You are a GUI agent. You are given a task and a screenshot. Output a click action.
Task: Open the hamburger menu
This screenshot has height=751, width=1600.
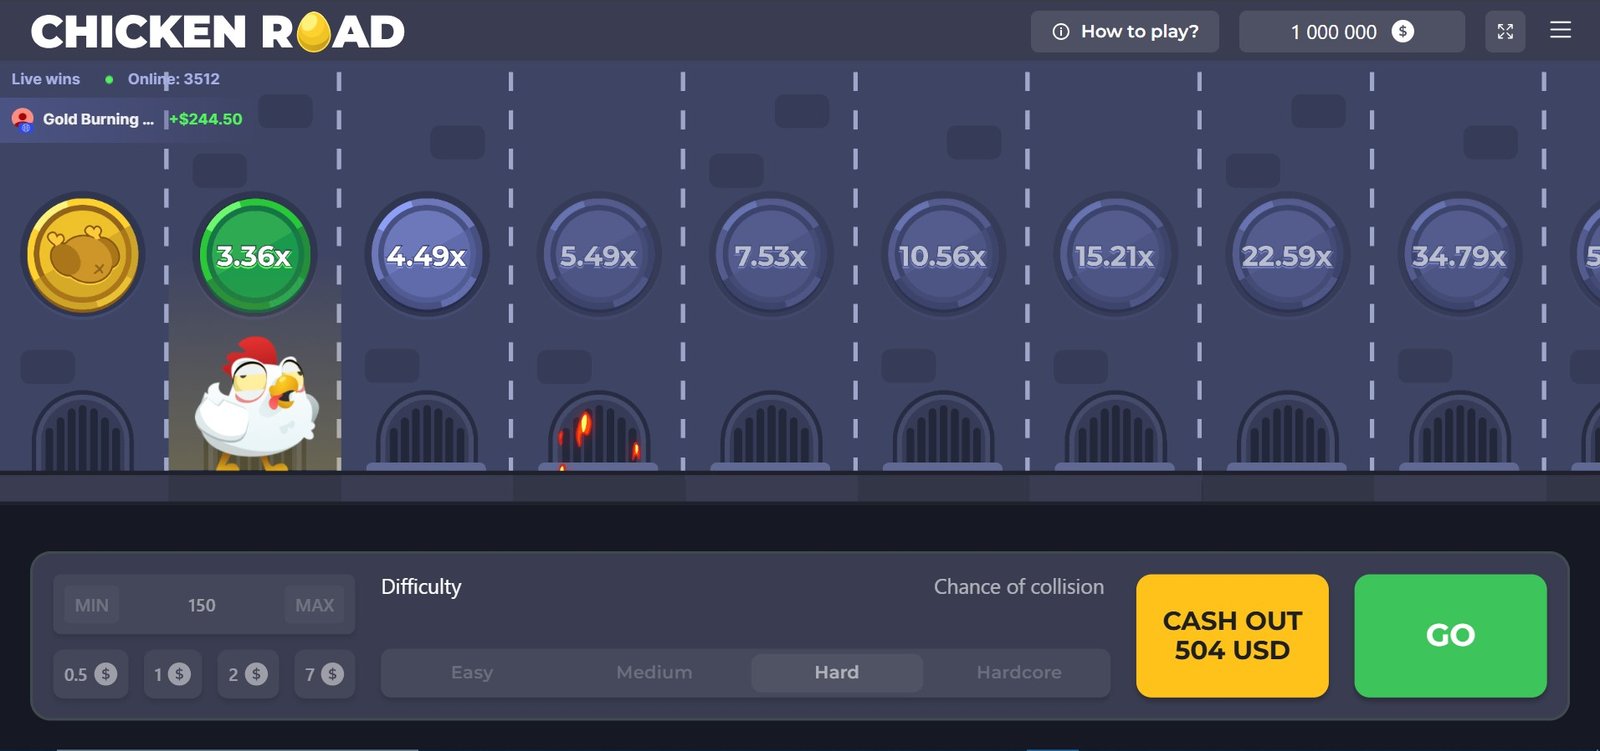[x=1560, y=31]
